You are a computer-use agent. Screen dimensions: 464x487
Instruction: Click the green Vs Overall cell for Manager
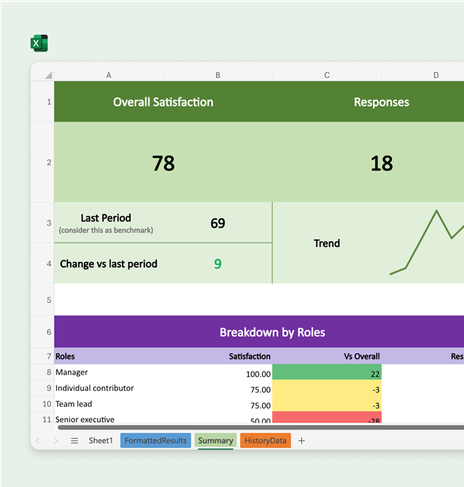point(327,372)
